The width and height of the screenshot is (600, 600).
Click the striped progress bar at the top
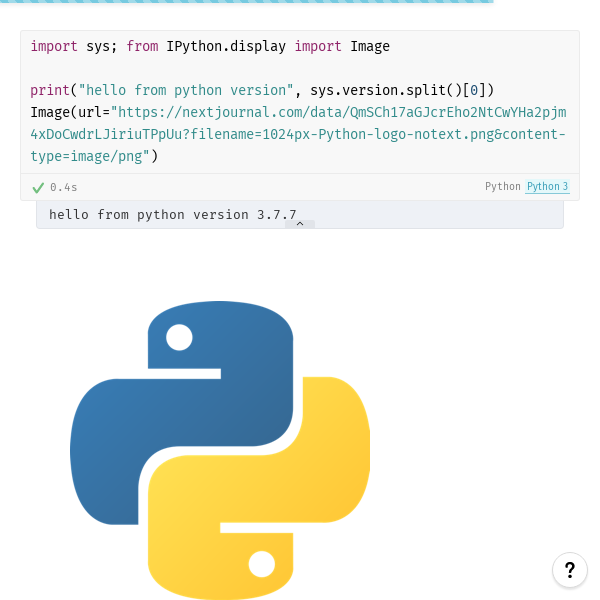coord(247,2)
